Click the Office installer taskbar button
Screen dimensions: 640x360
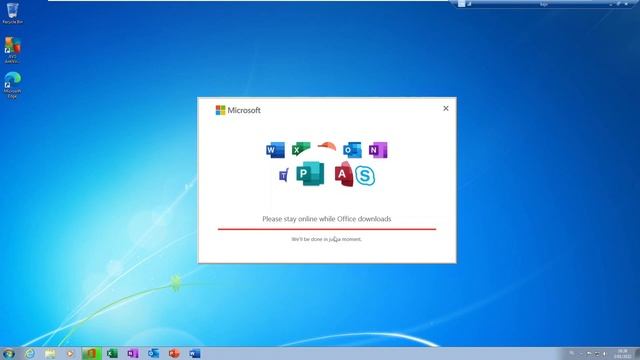(91, 353)
